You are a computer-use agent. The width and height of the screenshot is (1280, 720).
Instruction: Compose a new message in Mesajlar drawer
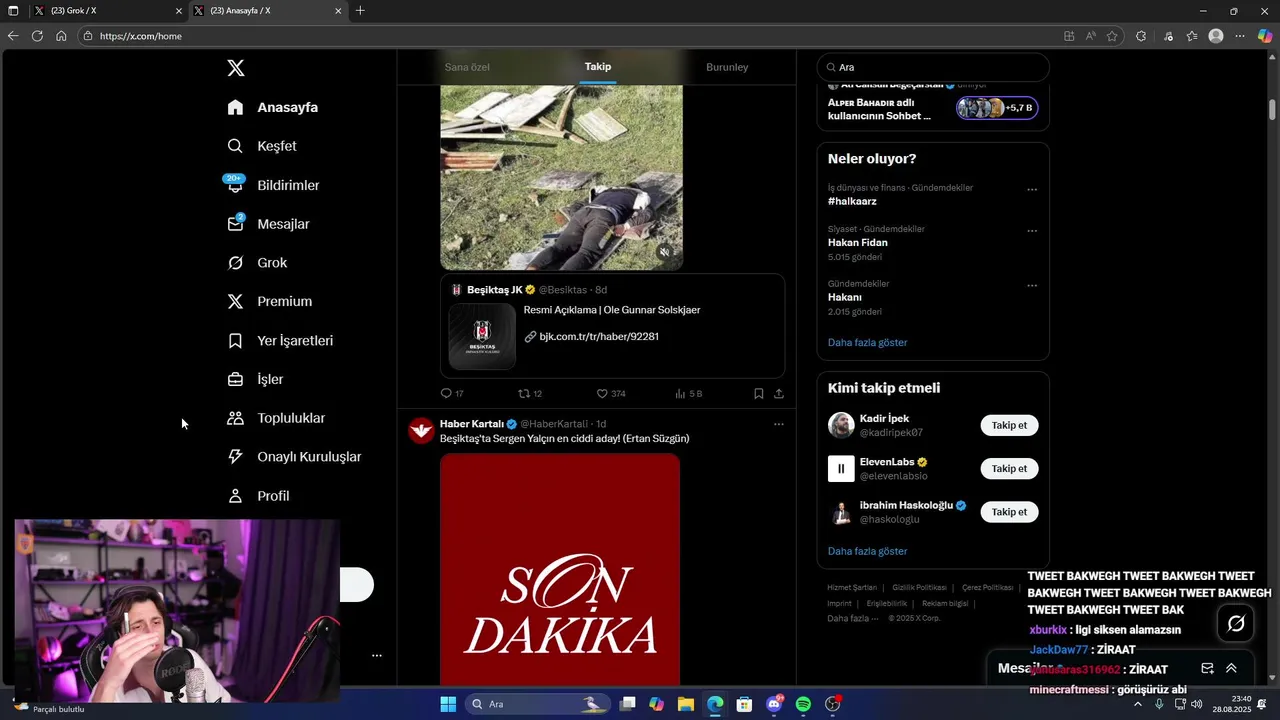click(x=1207, y=668)
